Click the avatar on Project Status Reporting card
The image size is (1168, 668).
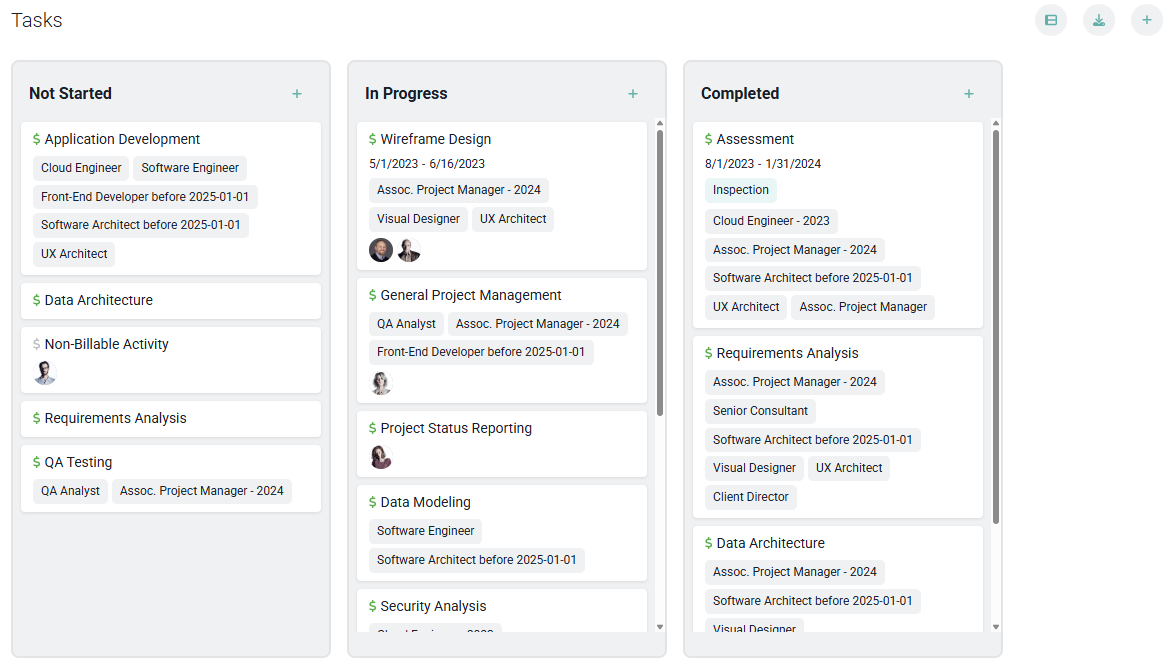pos(381,457)
